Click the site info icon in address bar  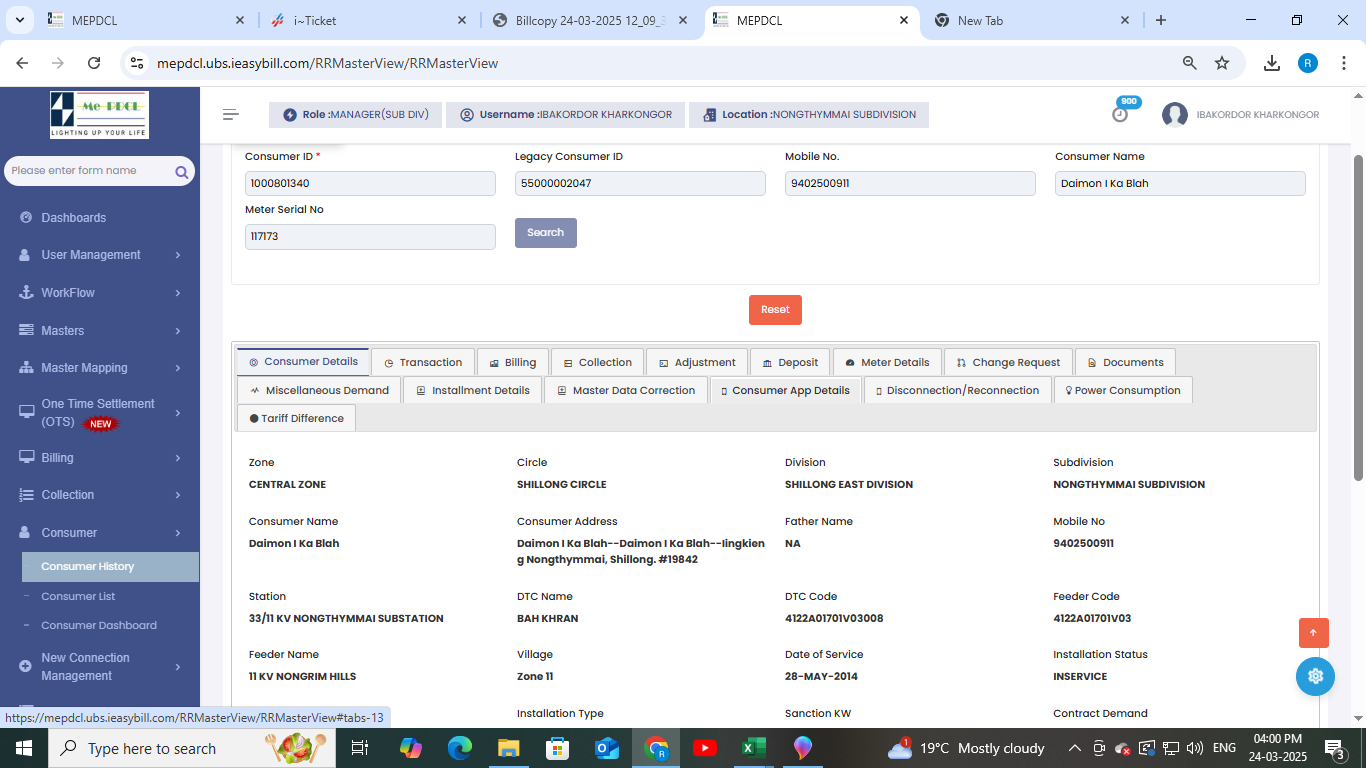coord(138,63)
